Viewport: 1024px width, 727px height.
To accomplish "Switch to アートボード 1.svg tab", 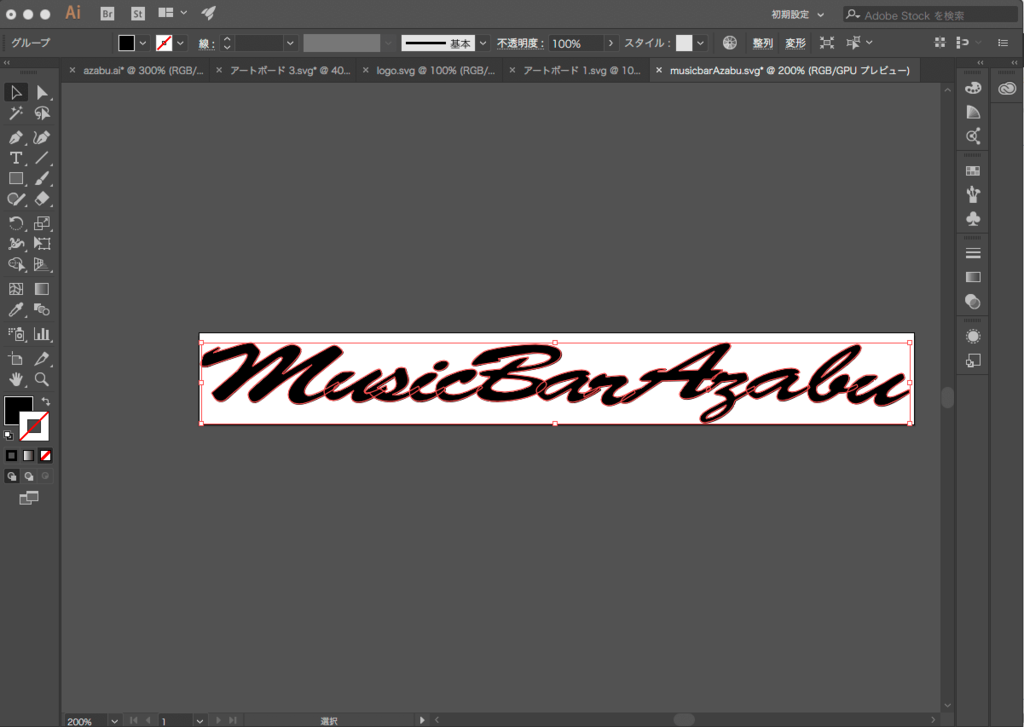I will [x=582, y=71].
